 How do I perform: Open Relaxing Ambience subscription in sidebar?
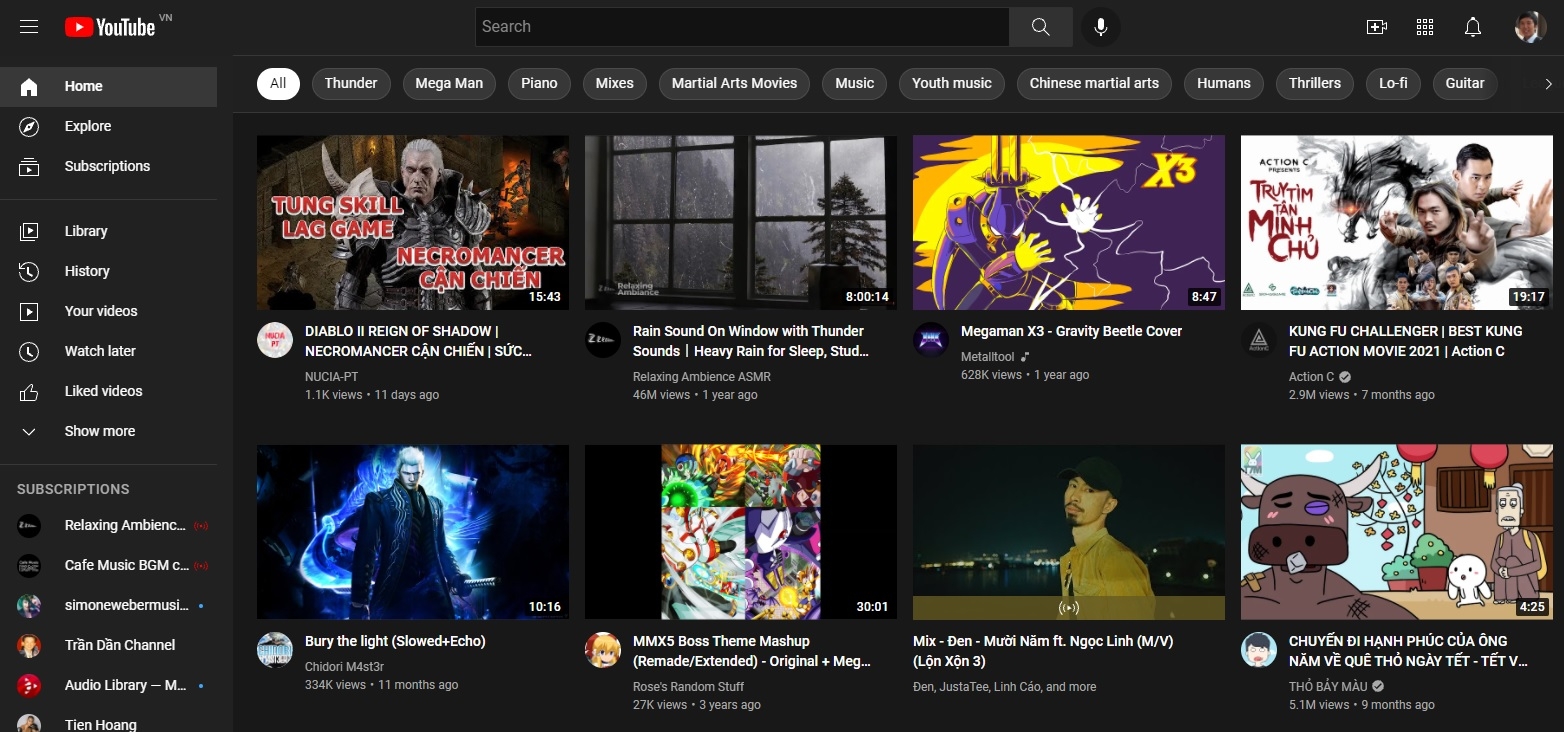pyautogui.click(x=108, y=525)
